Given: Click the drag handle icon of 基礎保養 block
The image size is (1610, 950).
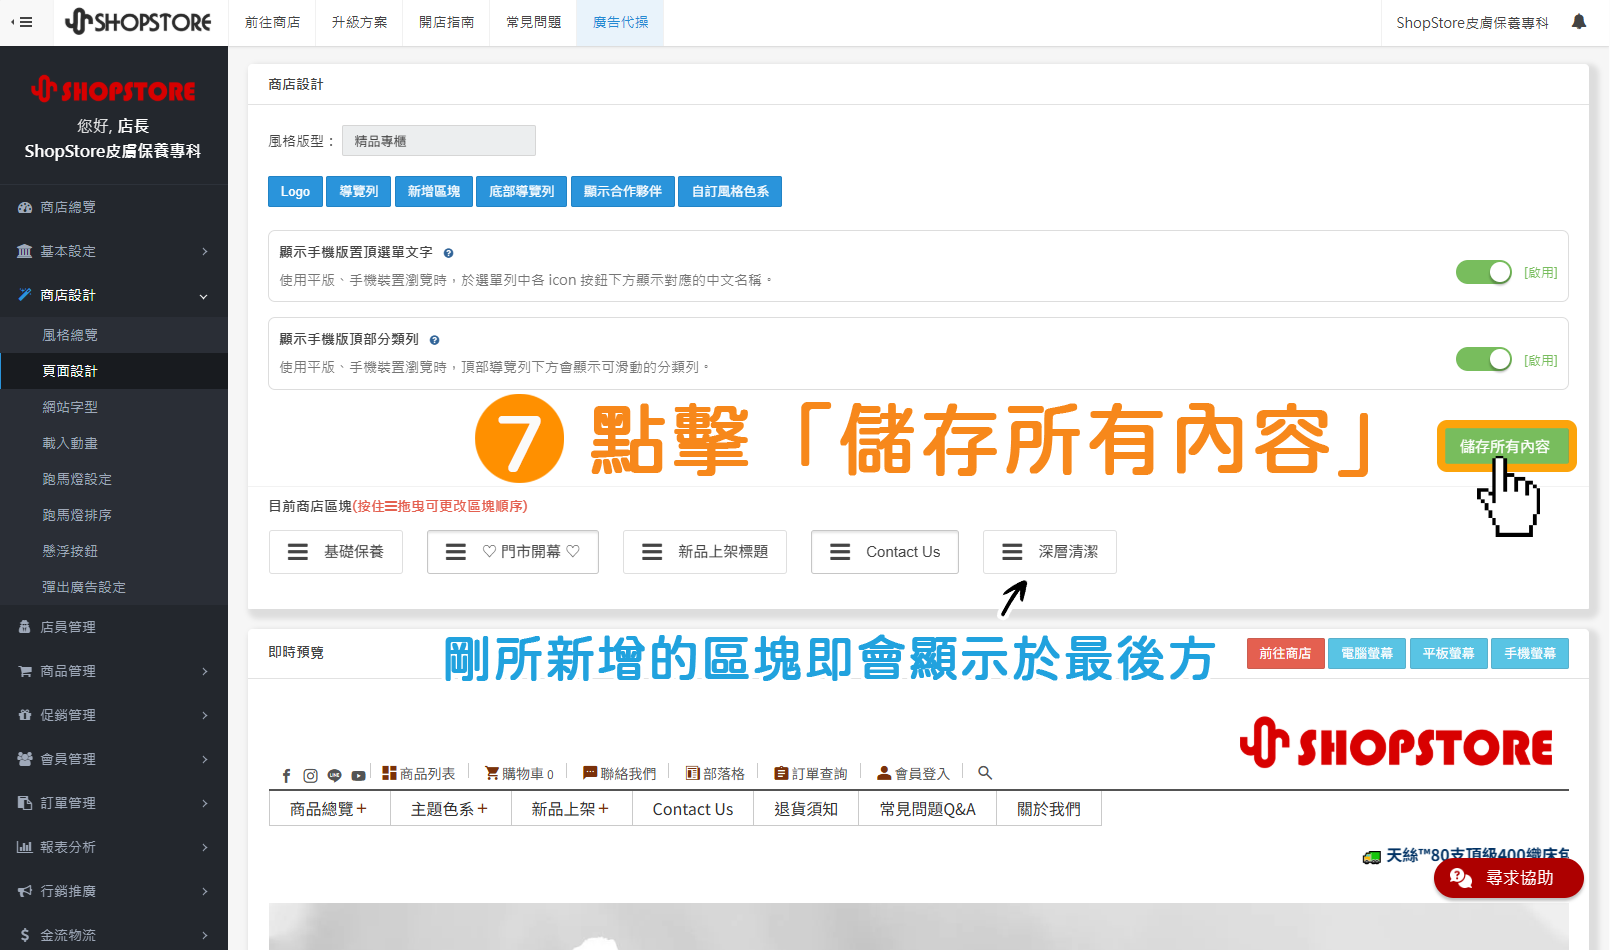Looking at the screenshot, I should click(298, 552).
